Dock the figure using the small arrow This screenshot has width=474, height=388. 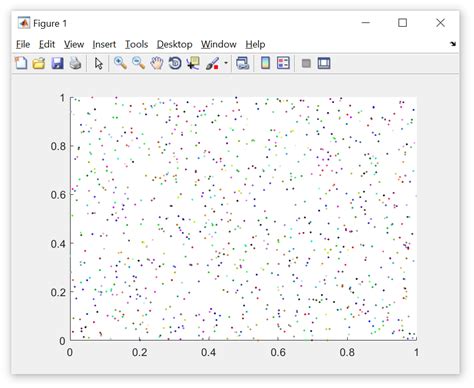pos(453,44)
